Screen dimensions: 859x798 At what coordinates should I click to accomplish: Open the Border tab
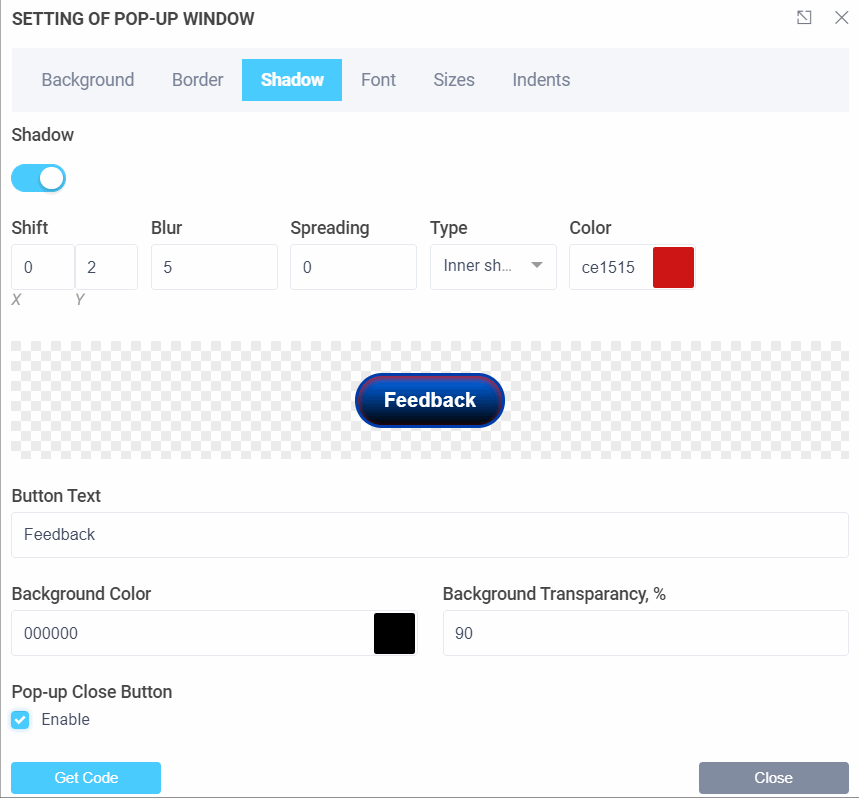[197, 80]
